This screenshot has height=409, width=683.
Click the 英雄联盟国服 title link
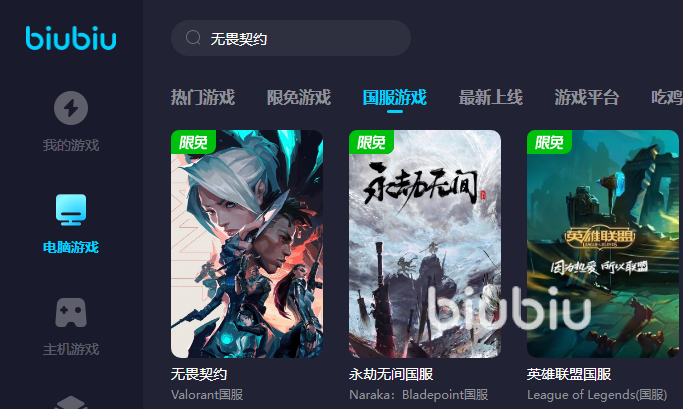569,374
